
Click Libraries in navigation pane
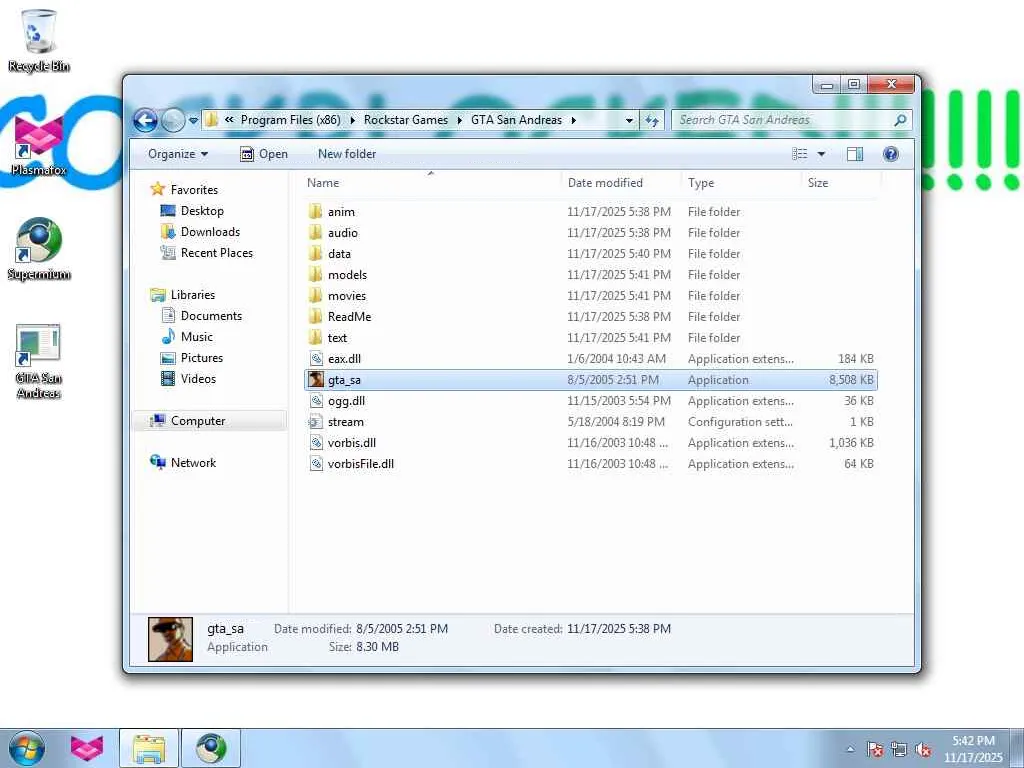pos(183,295)
